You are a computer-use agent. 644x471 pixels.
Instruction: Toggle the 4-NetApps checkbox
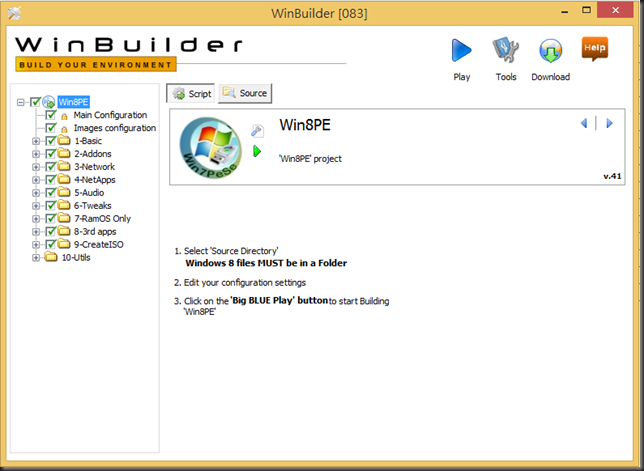click(x=51, y=179)
